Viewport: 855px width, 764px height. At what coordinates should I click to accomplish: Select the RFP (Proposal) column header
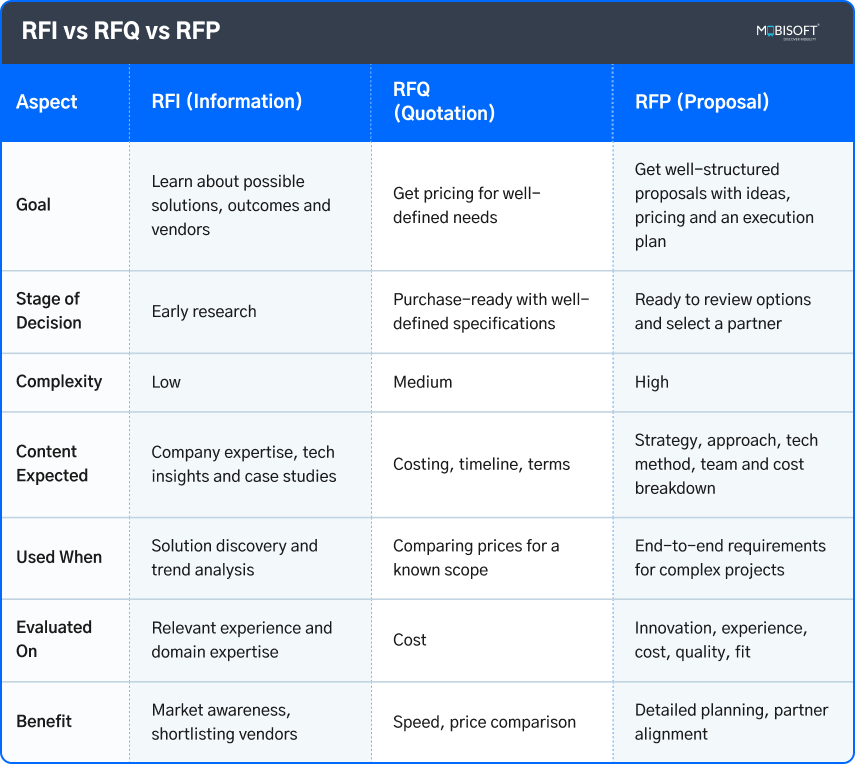[x=702, y=102]
